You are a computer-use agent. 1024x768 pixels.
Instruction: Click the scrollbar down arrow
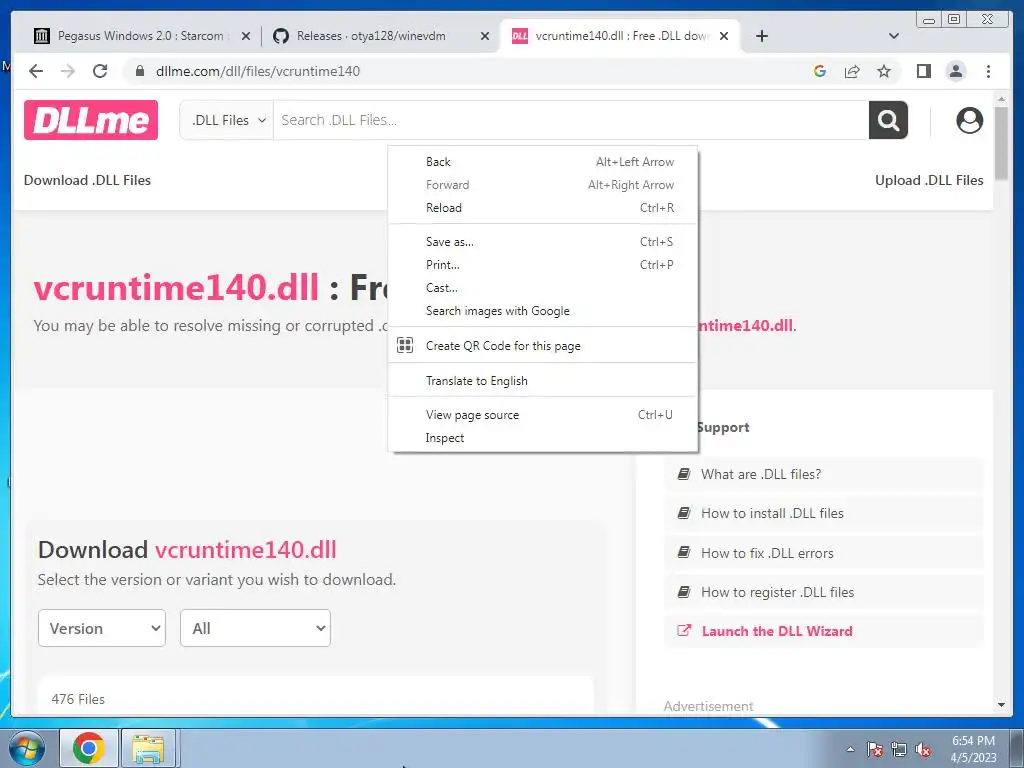(x=1001, y=705)
